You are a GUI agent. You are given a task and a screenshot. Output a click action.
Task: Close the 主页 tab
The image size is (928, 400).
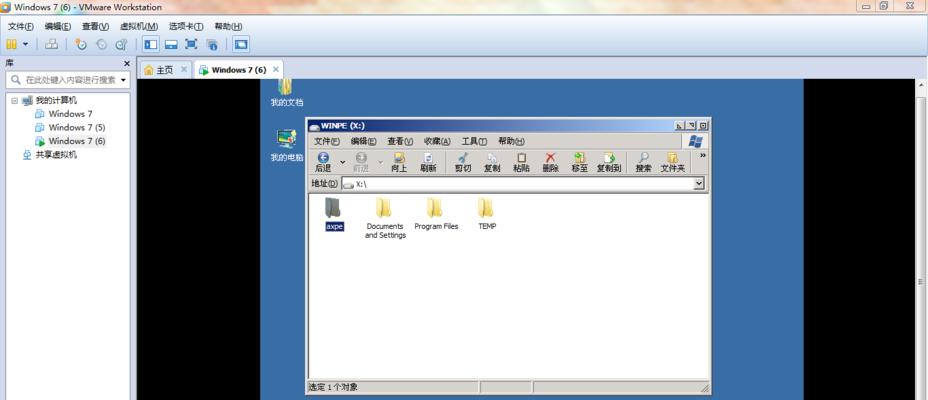[x=184, y=69]
